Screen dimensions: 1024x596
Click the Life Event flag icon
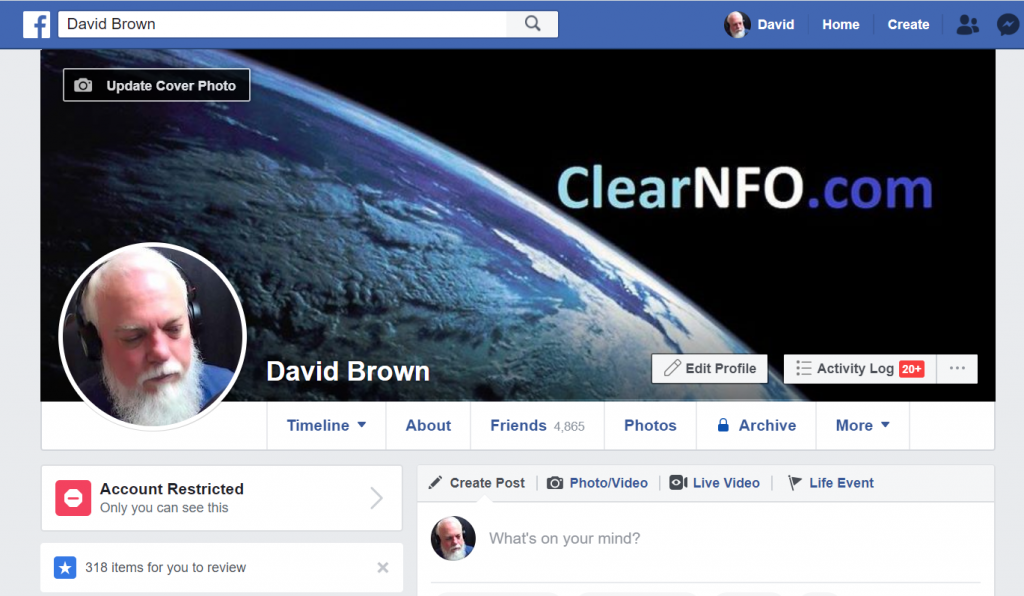tap(794, 483)
